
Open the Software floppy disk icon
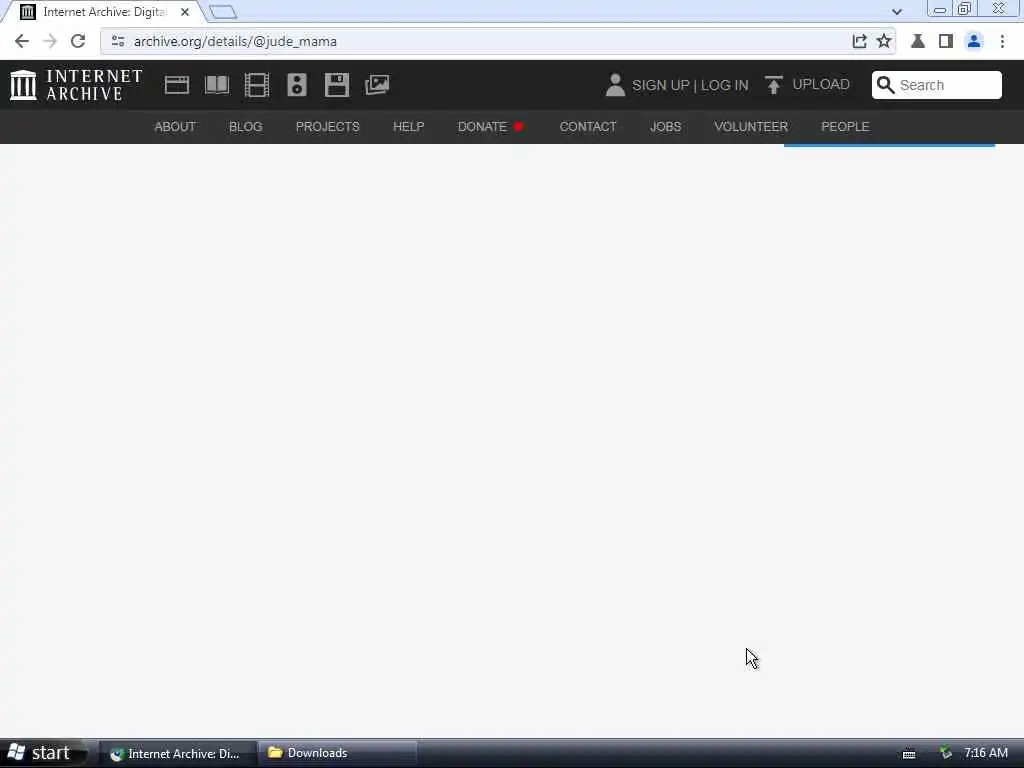(x=337, y=85)
